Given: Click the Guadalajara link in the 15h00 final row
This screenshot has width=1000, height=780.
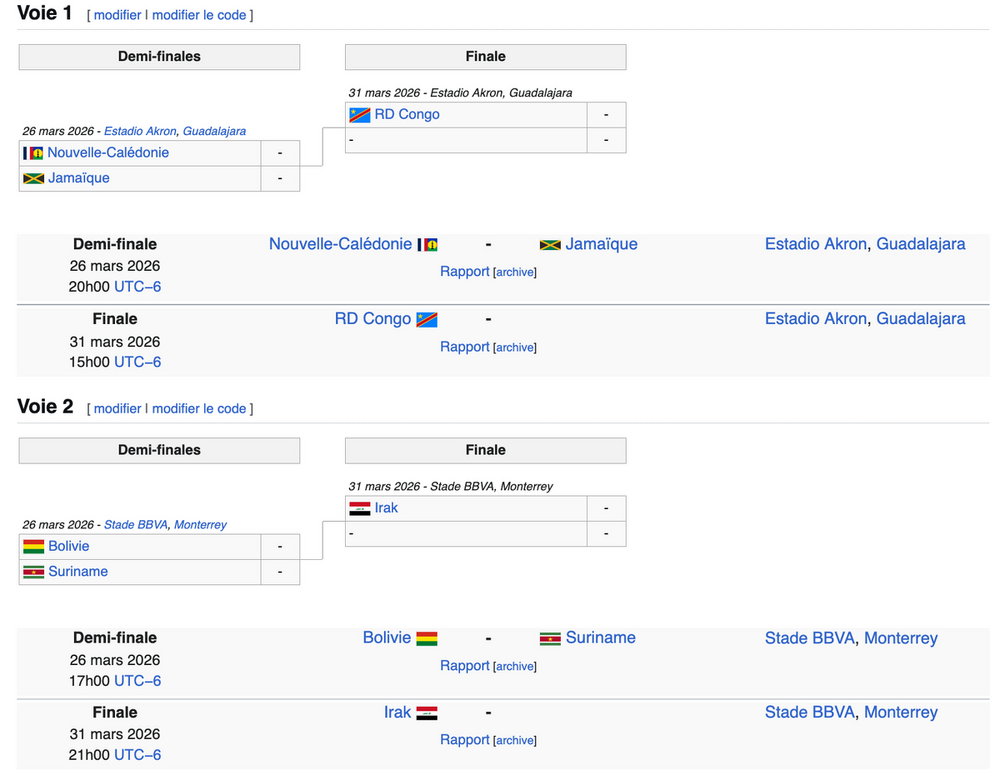Looking at the screenshot, I should pyautogui.click(x=921, y=319).
